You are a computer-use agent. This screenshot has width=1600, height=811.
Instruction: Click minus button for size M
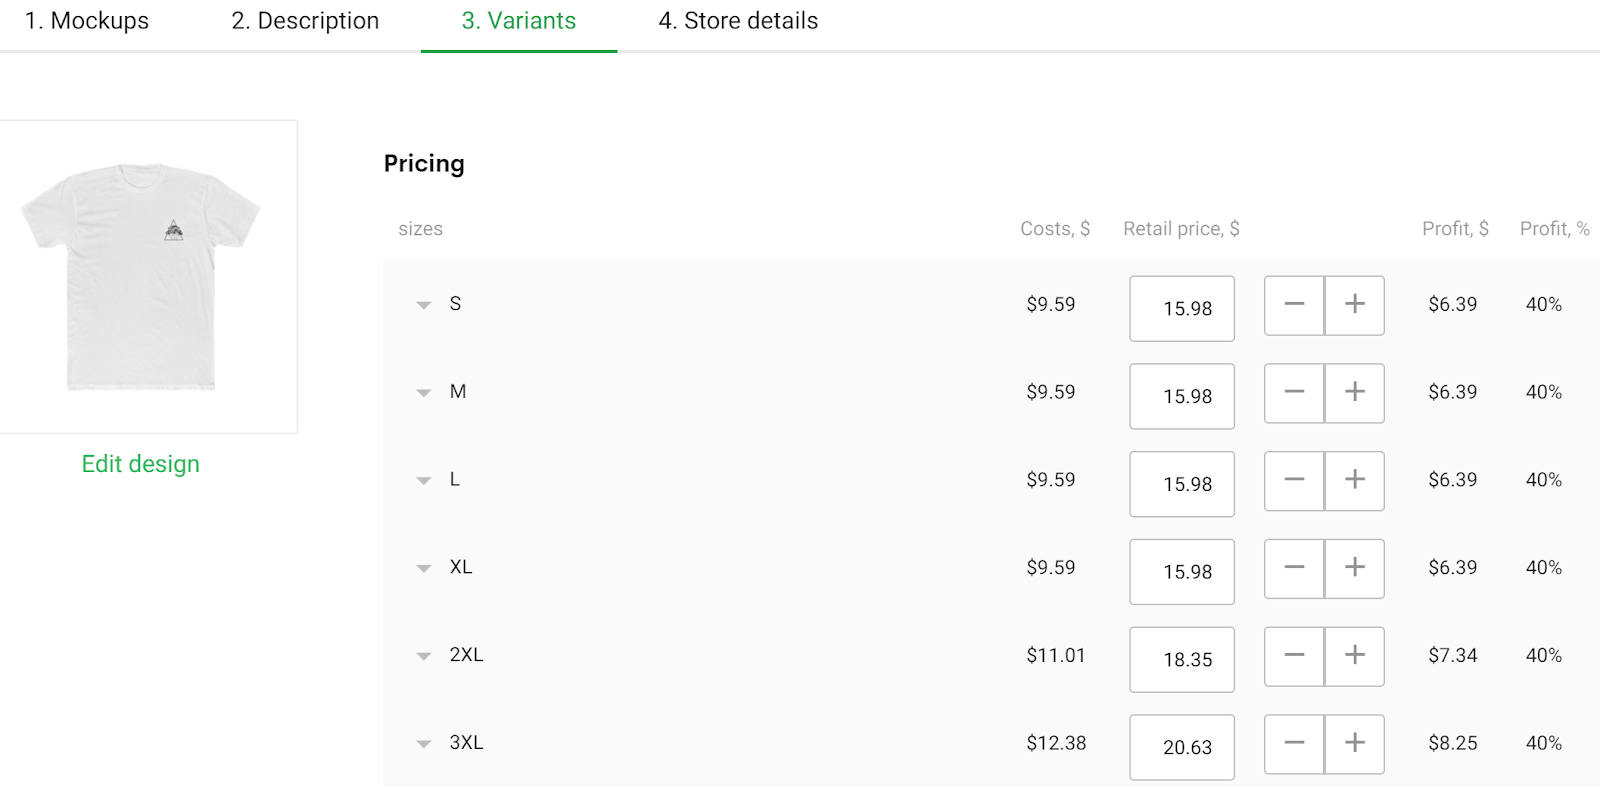point(1294,393)
